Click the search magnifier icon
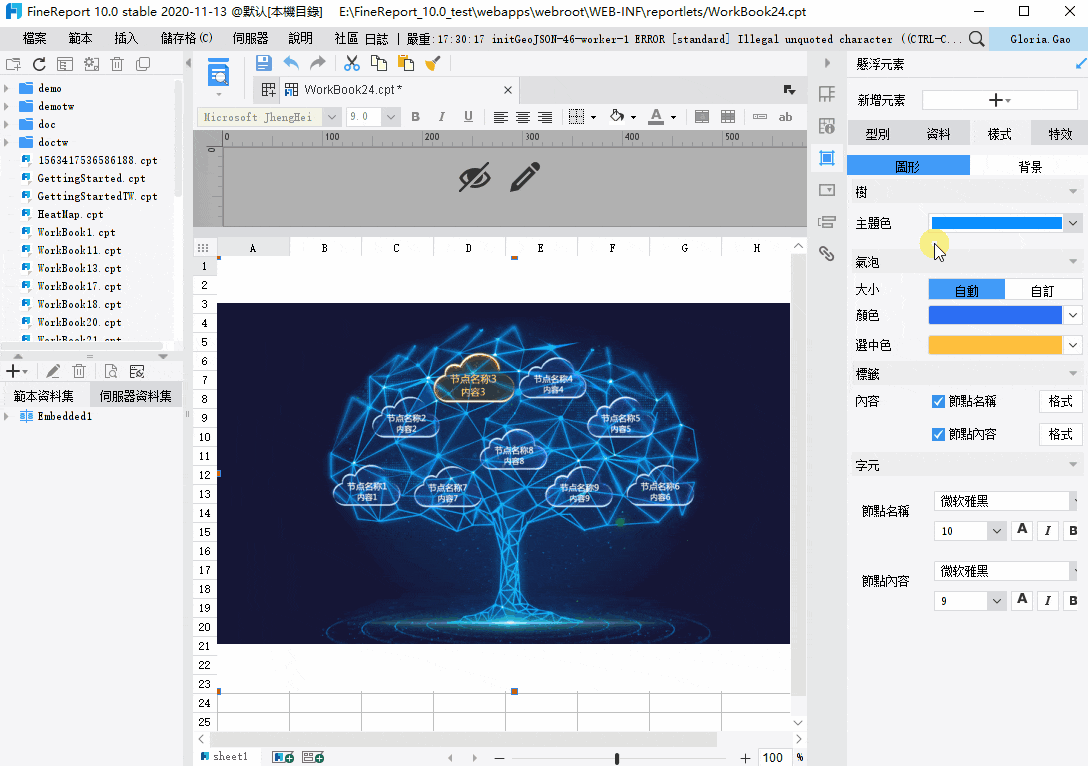The width and height of the screenshot is (1088, 766). coord(976,39)
